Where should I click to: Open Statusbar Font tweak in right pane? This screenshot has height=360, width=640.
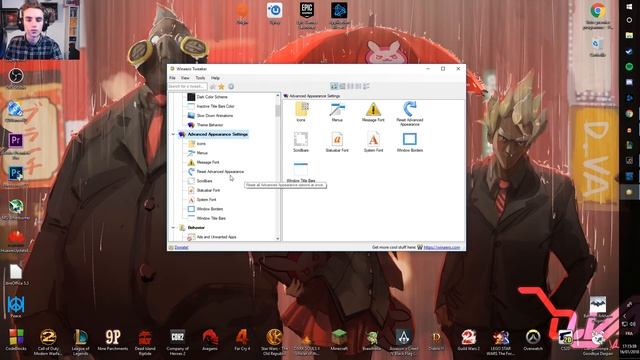click(x=337, y=142)
